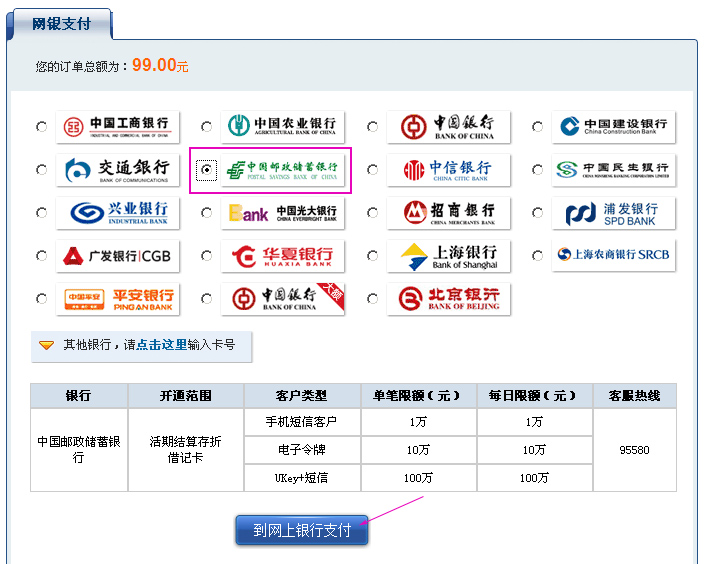
Task: Click the China Merchants Bank logo
Action: pyautogui.click(x=448, y=213)
